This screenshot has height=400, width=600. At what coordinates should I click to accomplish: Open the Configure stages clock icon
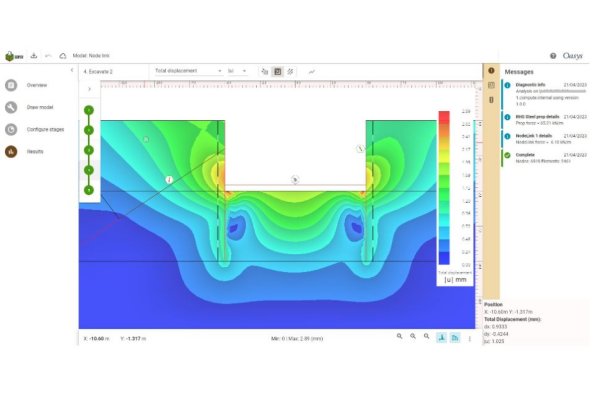[11, 129]
